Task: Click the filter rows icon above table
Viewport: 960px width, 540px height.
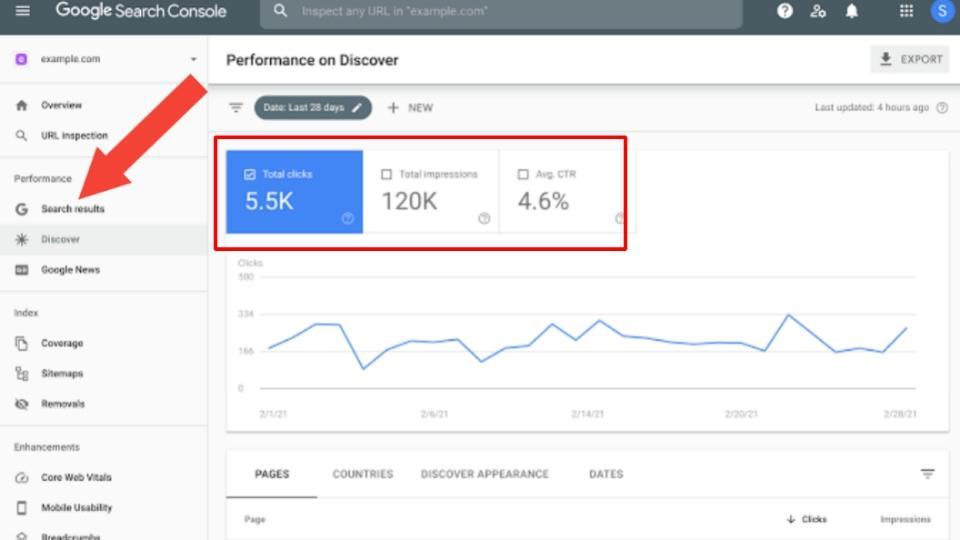Action: pyautogui.click(x=927, y=474)
